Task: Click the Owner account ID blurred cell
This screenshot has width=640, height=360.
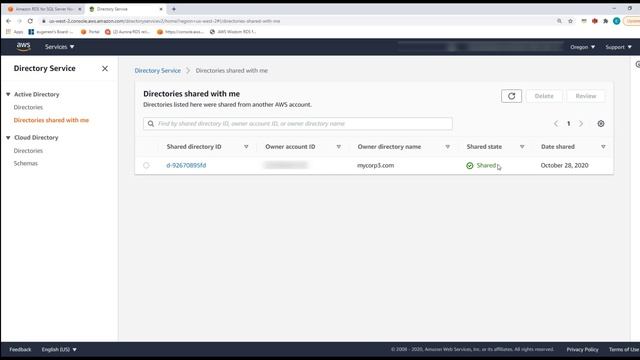Action: (x=286, y=165)
